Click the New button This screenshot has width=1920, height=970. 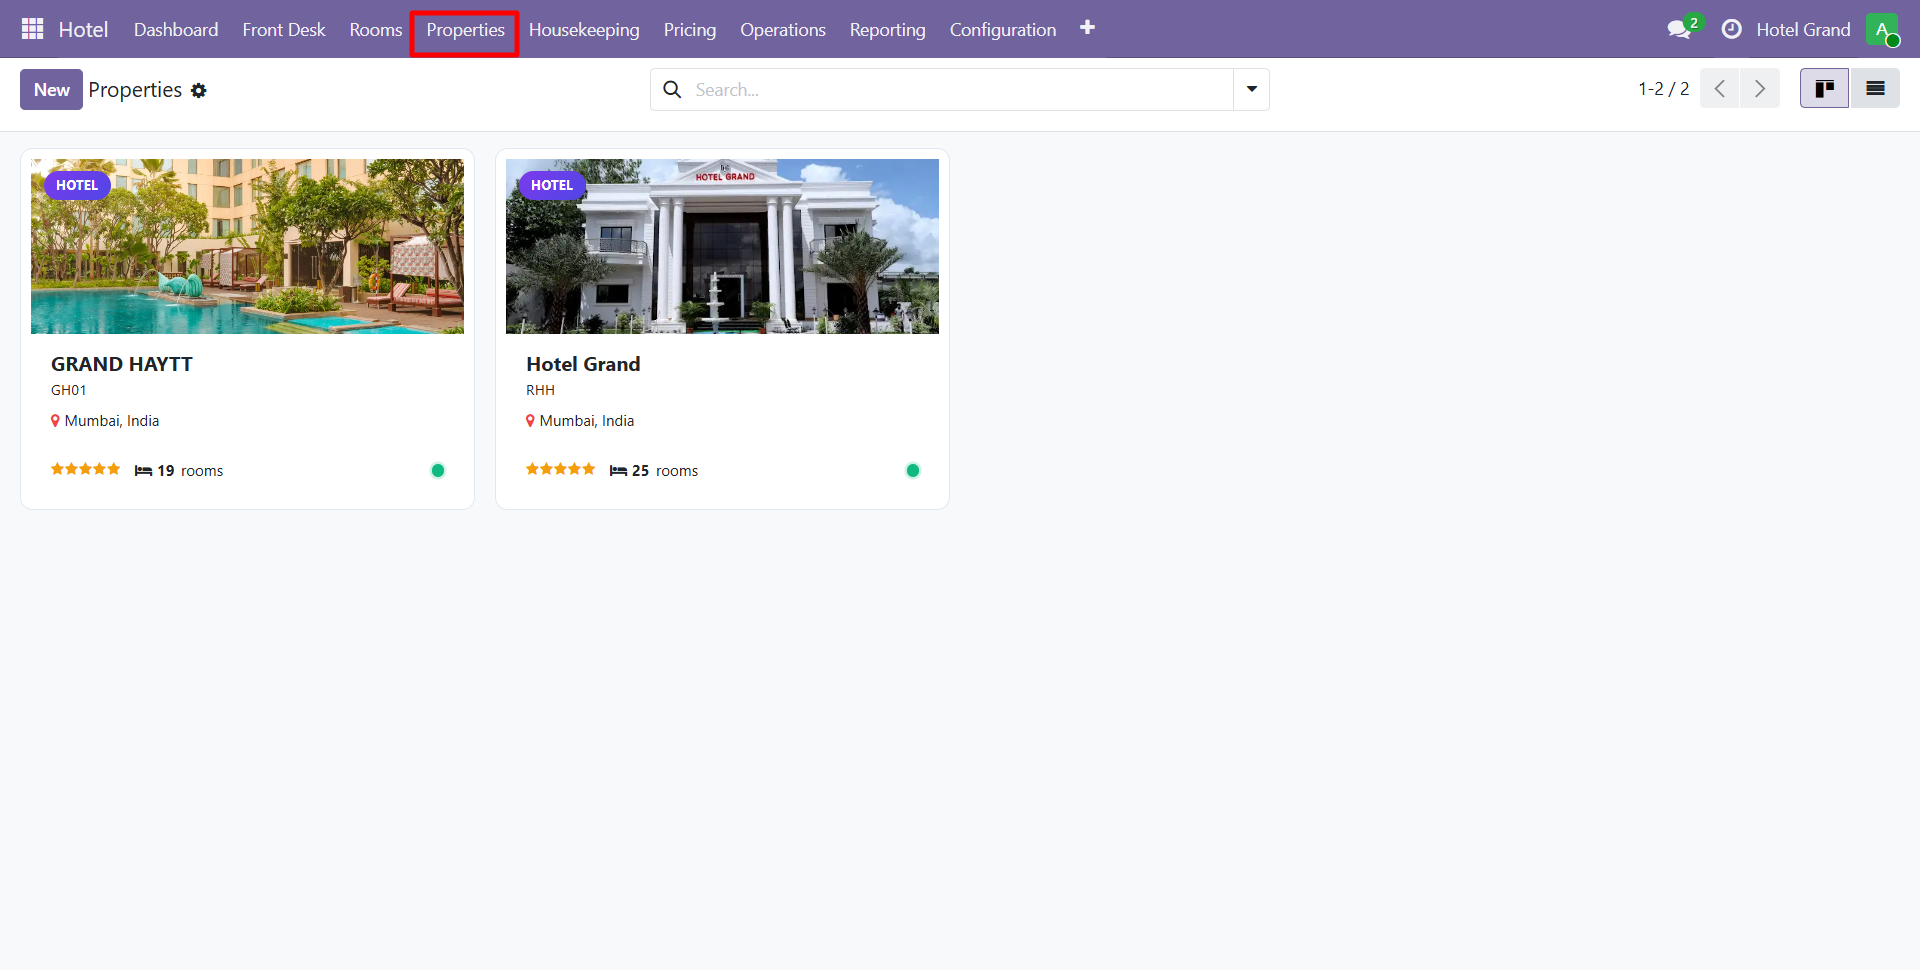51,89
